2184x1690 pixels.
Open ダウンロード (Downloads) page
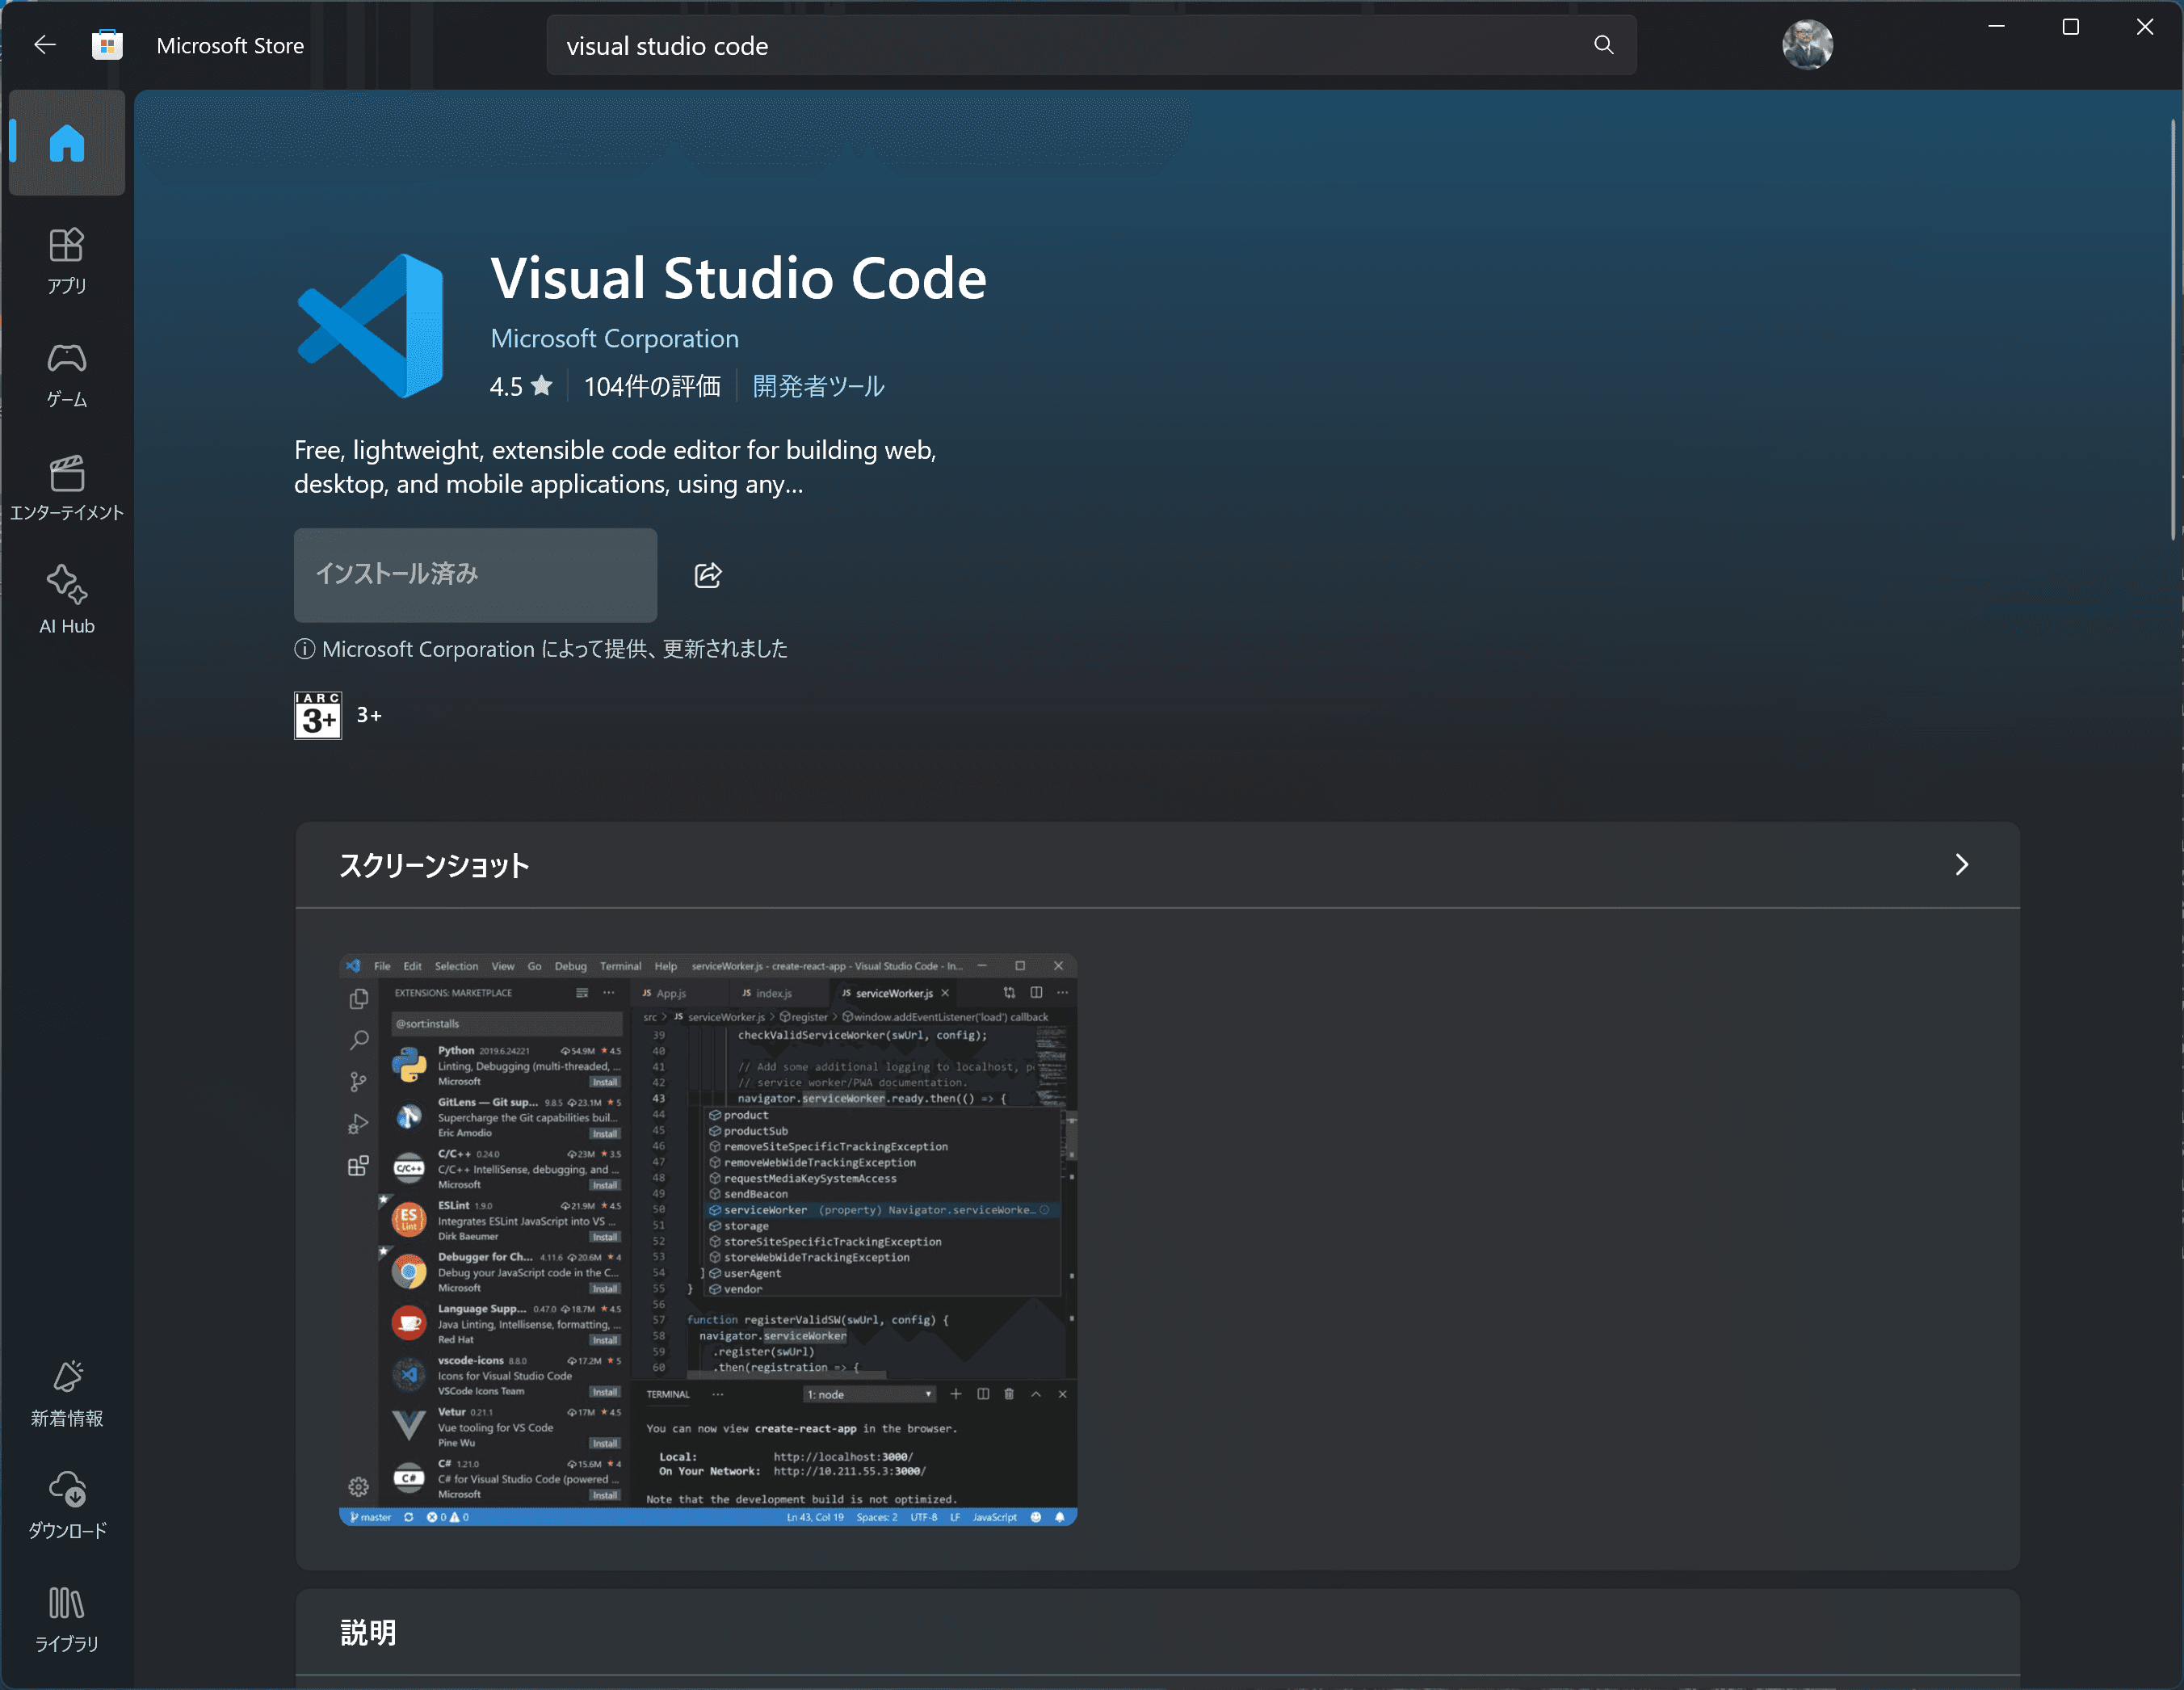click(x=67, y=1505)
